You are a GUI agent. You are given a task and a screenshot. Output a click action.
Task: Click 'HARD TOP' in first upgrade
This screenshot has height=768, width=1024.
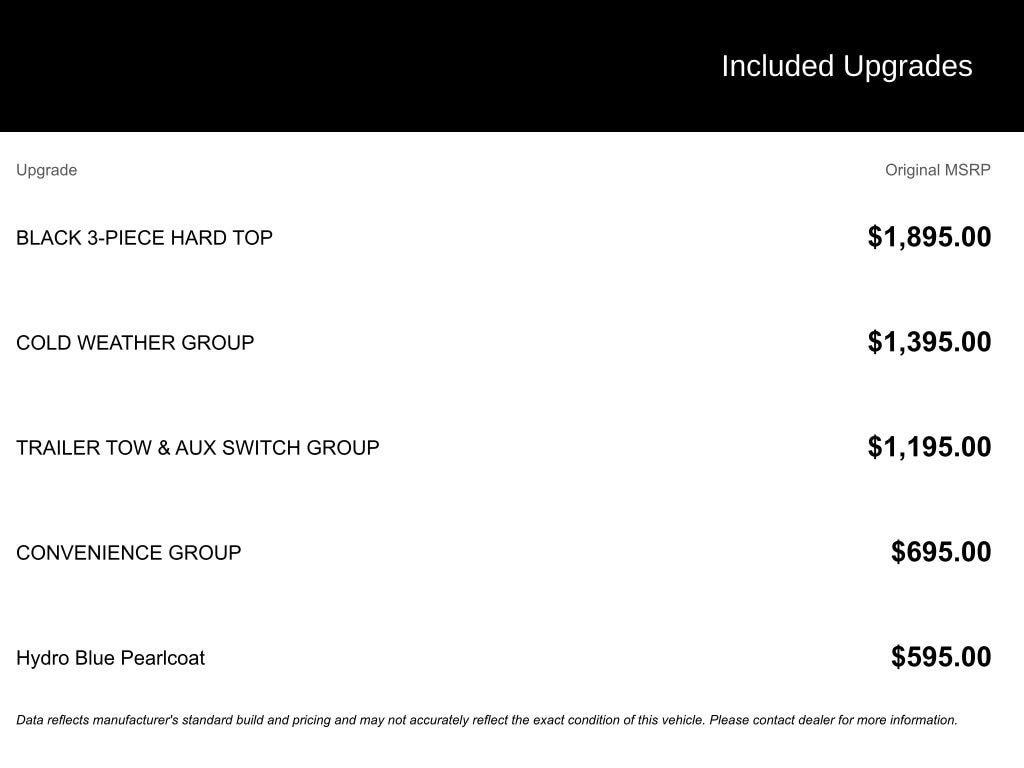(x=221, y=238)
